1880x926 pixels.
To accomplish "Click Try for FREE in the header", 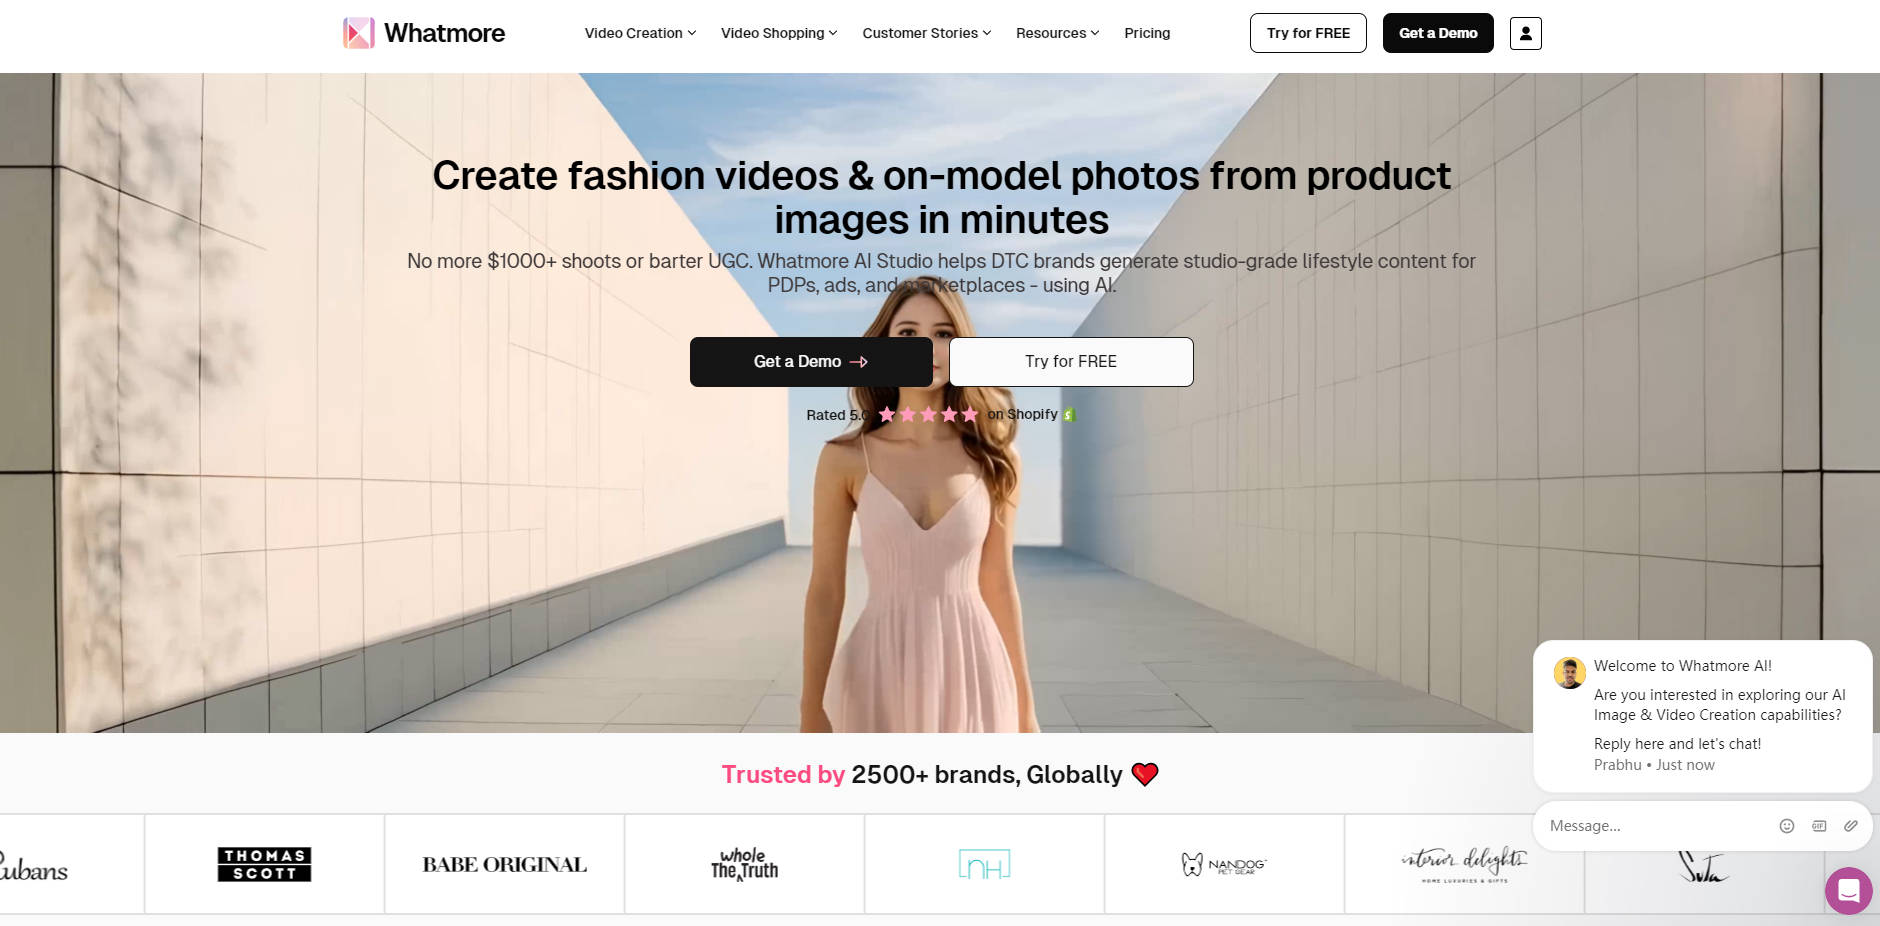I will click(1308, 33).
